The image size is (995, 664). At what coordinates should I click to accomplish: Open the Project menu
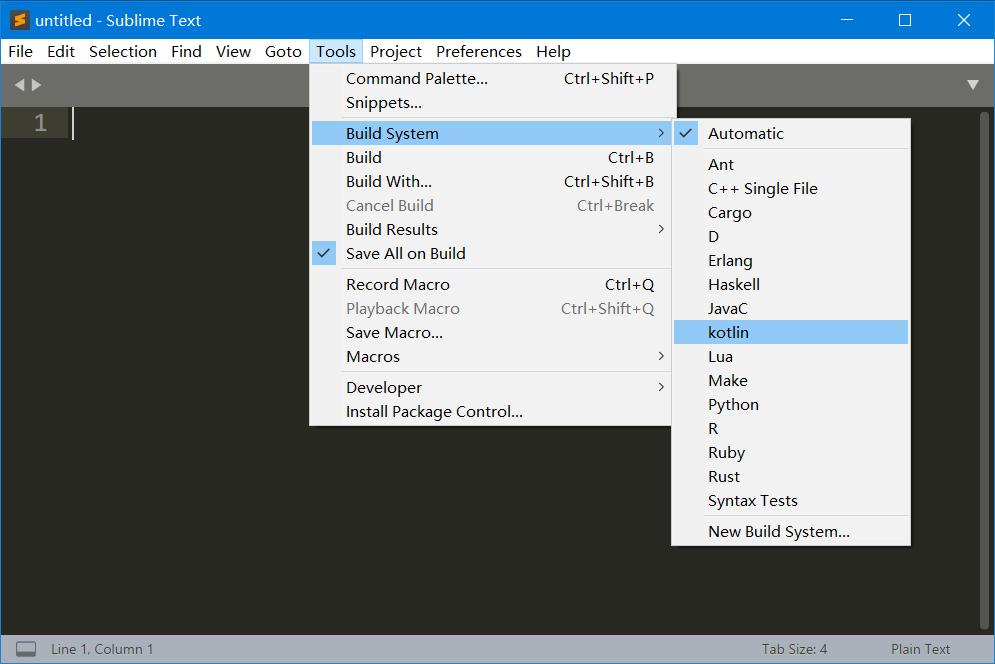(395, 51)
